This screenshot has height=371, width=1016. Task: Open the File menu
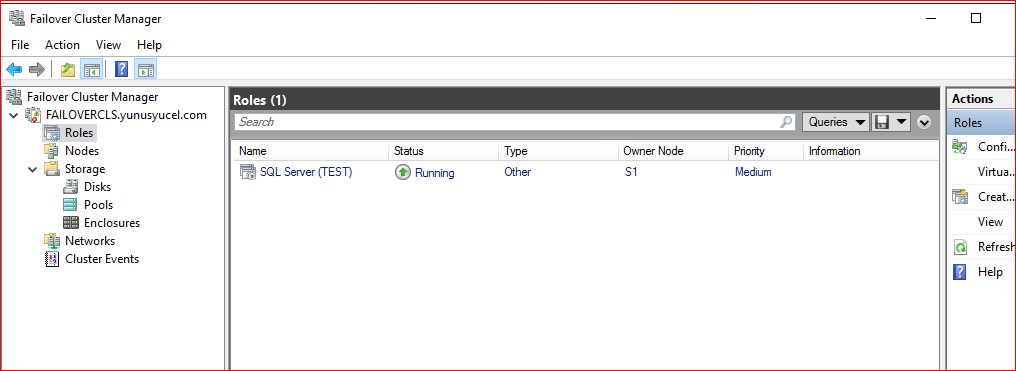pos(20,45)
